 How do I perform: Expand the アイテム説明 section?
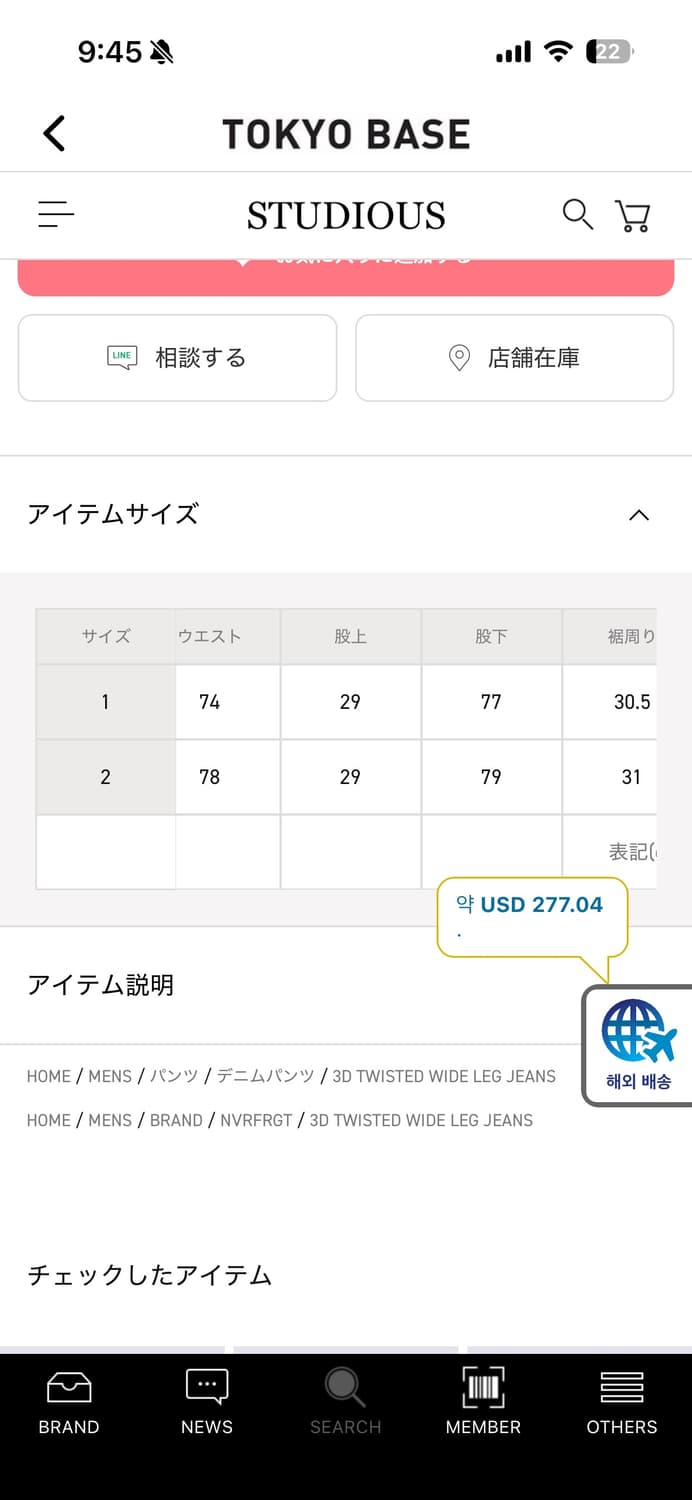point(300,985)
